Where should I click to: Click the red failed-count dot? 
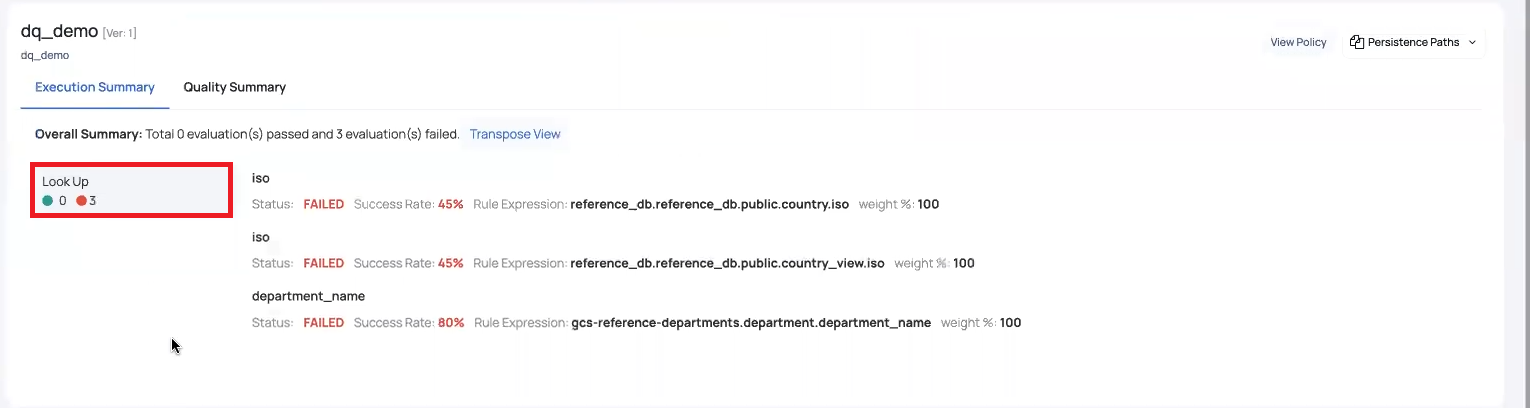(81, 201)
